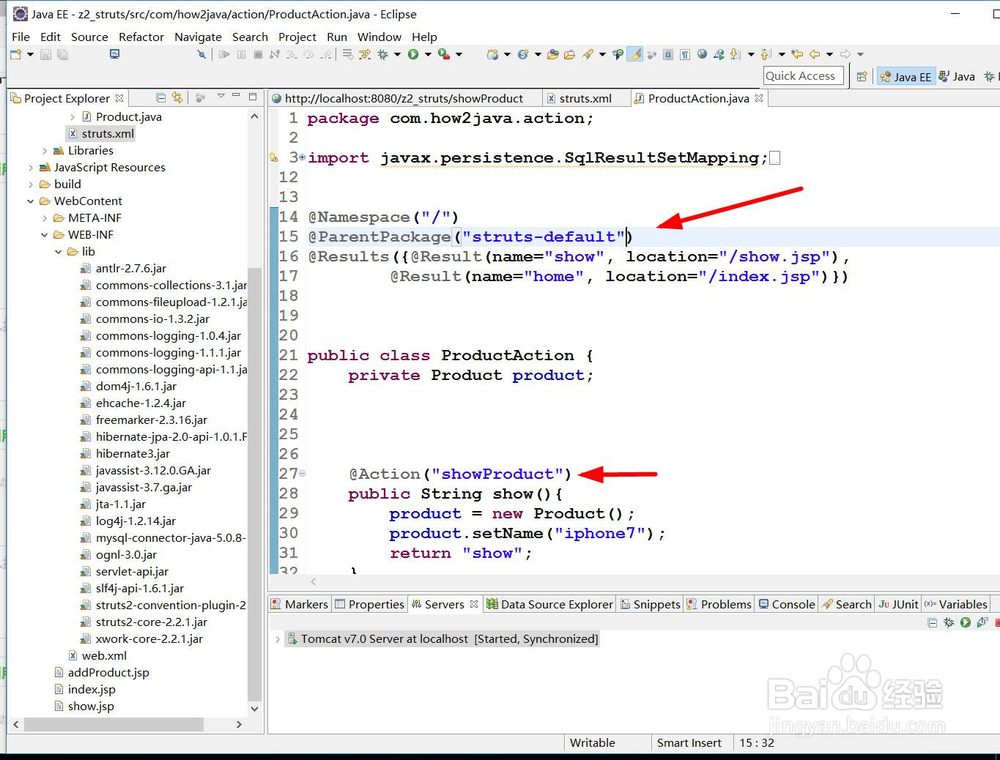Image resolution: width=1000 pixels, height=760 pixels.
Task: Select struts.xml in Project Explorer
Action: [101, 133]
